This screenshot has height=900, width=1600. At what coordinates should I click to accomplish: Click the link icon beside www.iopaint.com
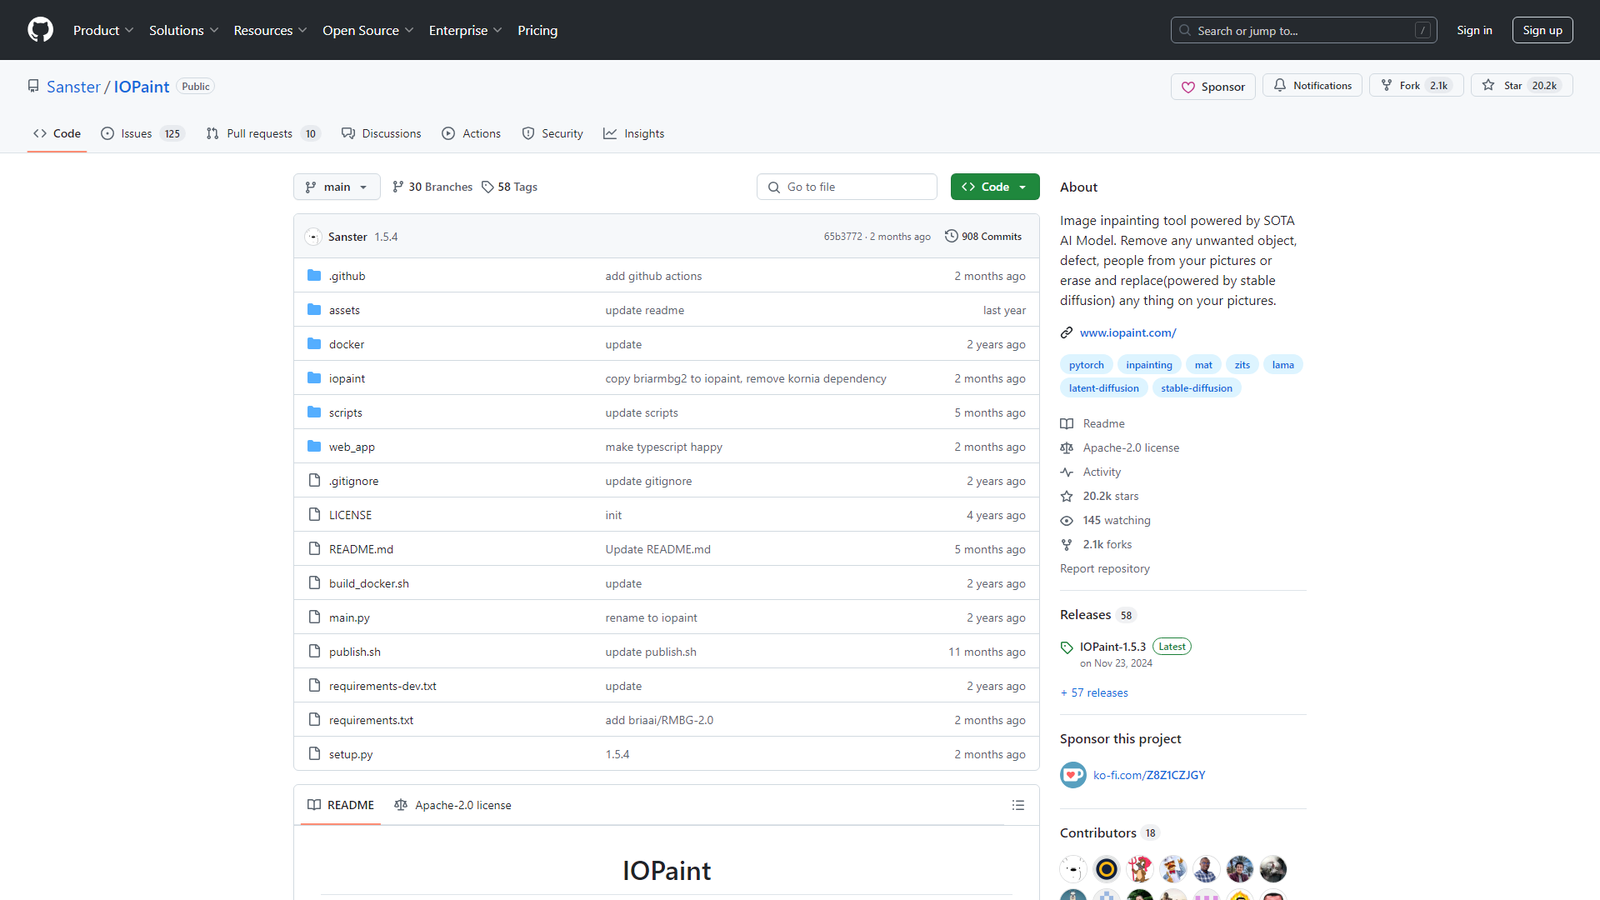click(1067, 333)
